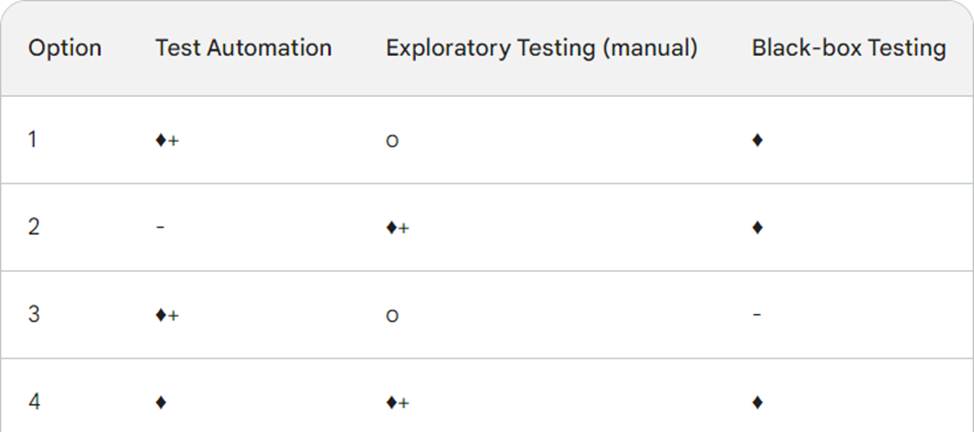The width and height of the screenshot is (974, 432).
Task: Click diamond icon in option 4 Test Automation
Action: click(x=161, y=403)
